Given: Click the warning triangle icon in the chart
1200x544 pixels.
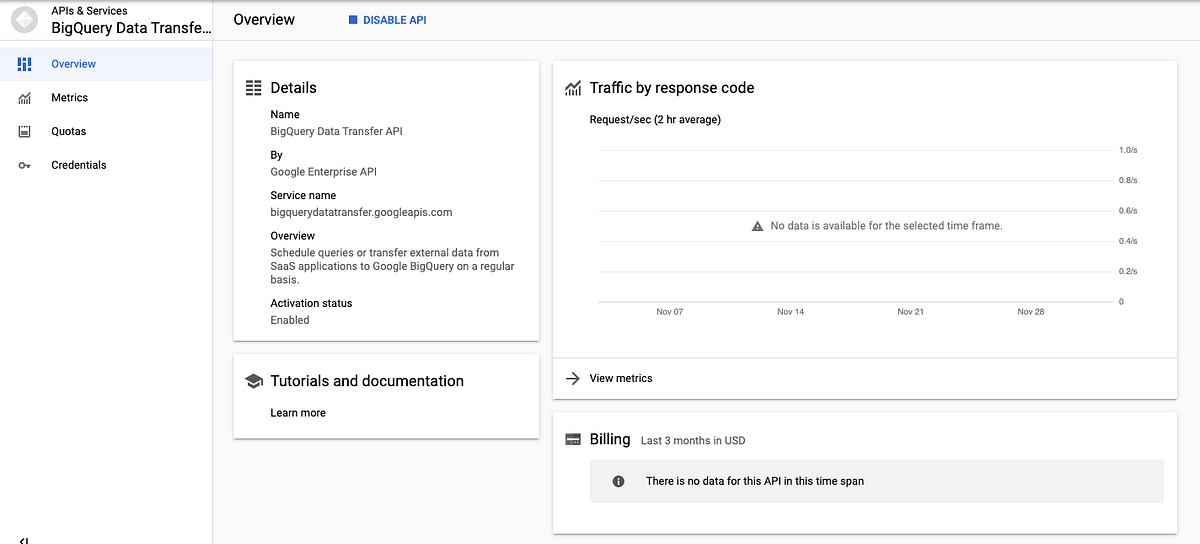Looking at the screenshot, I should click(758, 226).
